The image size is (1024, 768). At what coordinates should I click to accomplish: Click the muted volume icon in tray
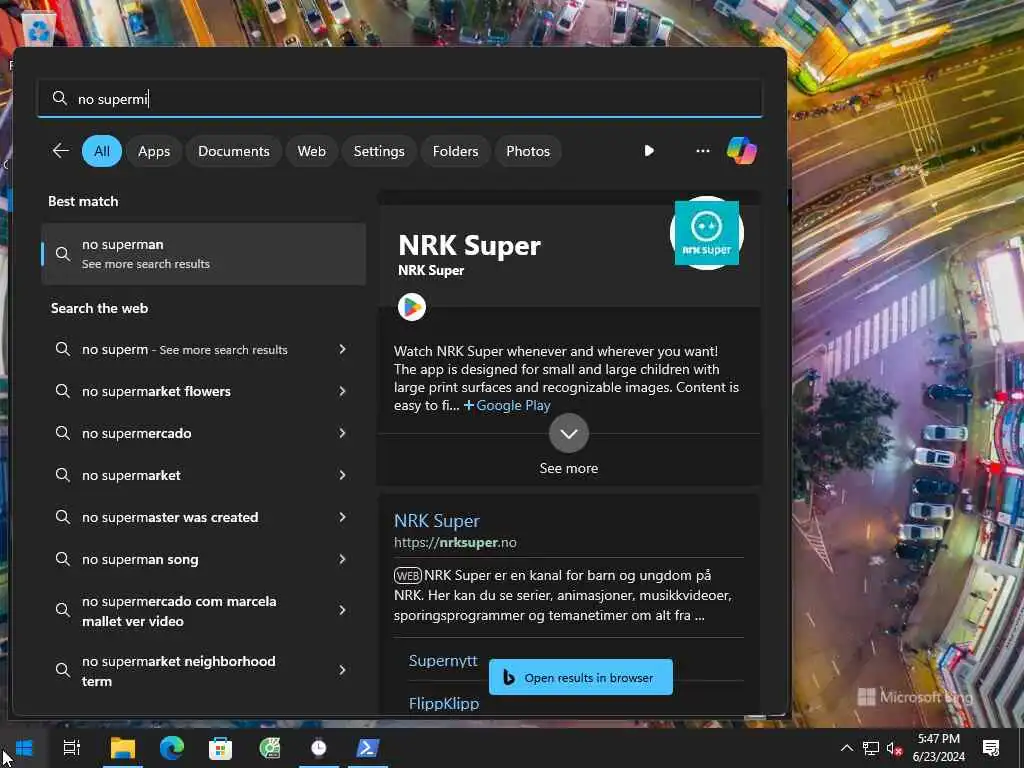[894, 748]
